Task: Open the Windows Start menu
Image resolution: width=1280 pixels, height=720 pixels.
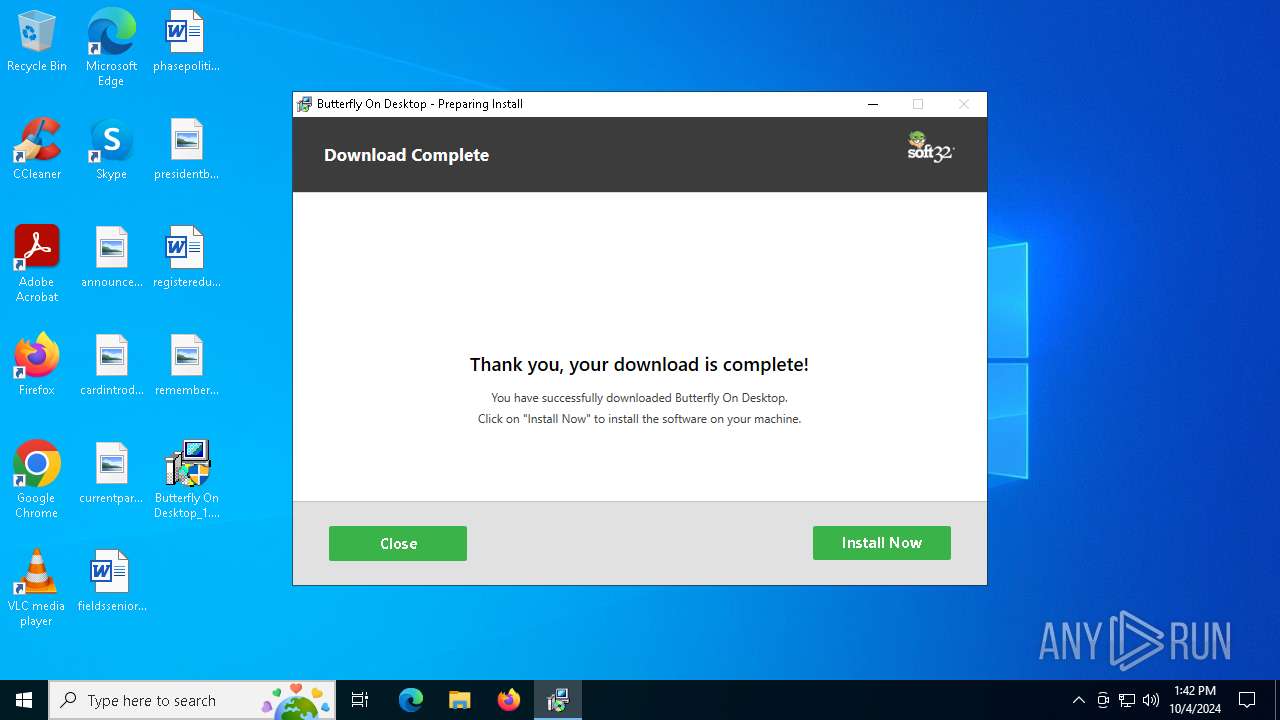Action: point(24,700)
